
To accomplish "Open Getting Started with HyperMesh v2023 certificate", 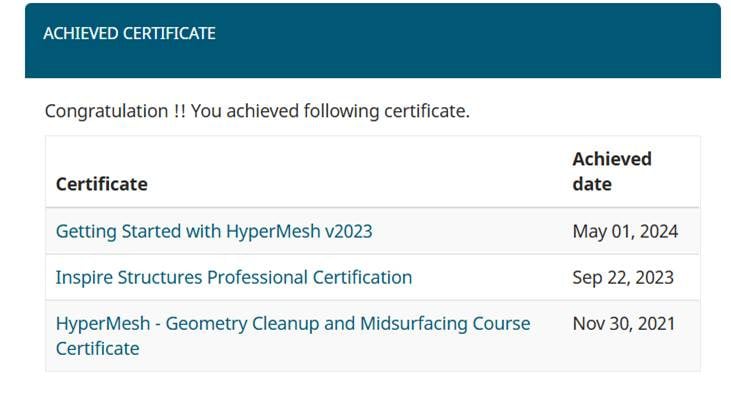I will [214, 232].
